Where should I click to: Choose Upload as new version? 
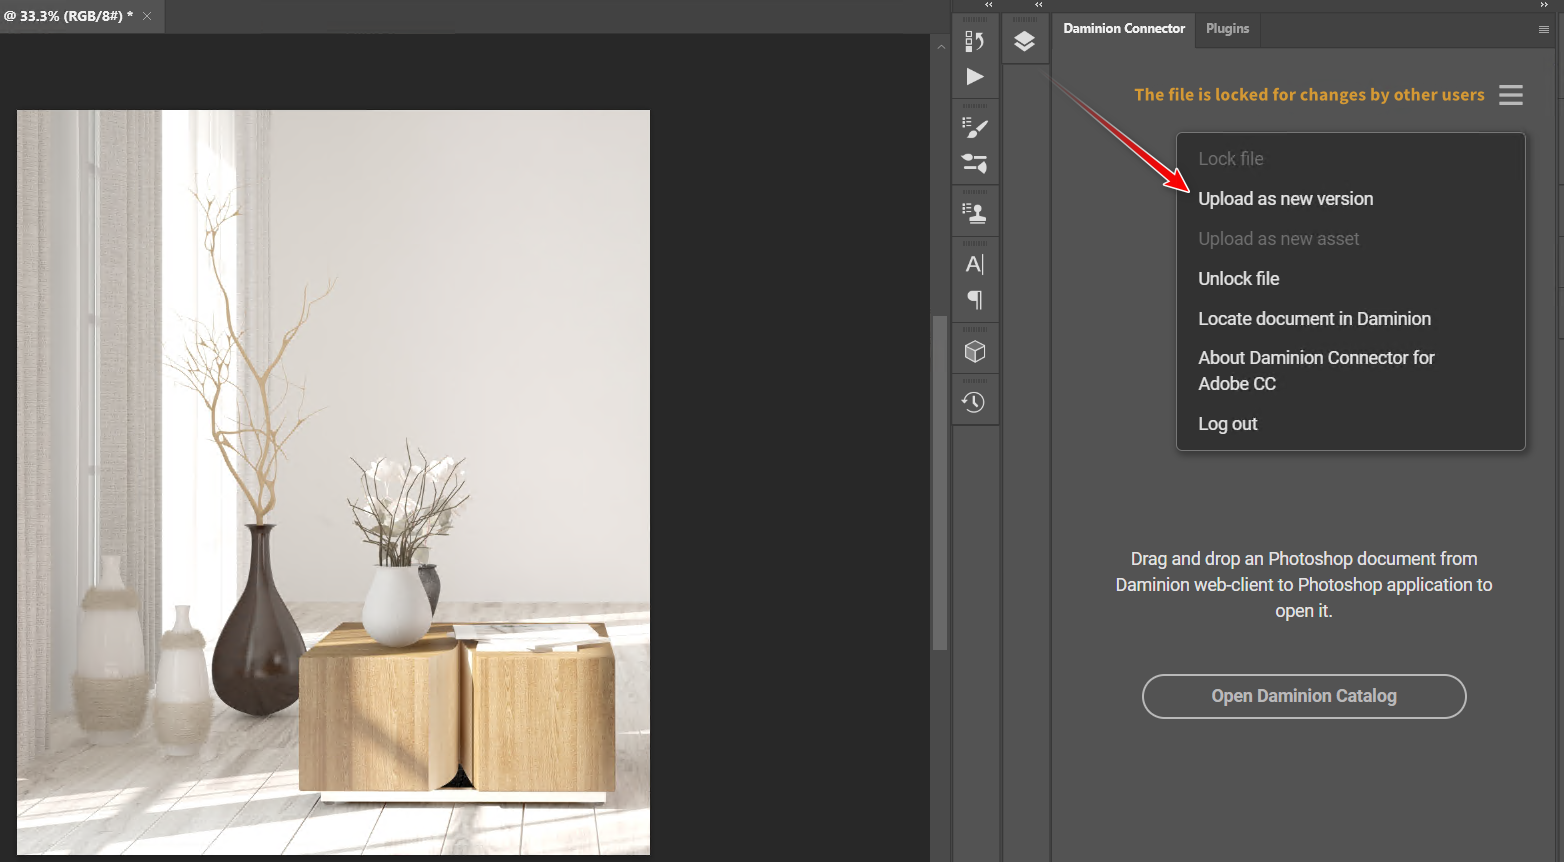pos(1285,199)
